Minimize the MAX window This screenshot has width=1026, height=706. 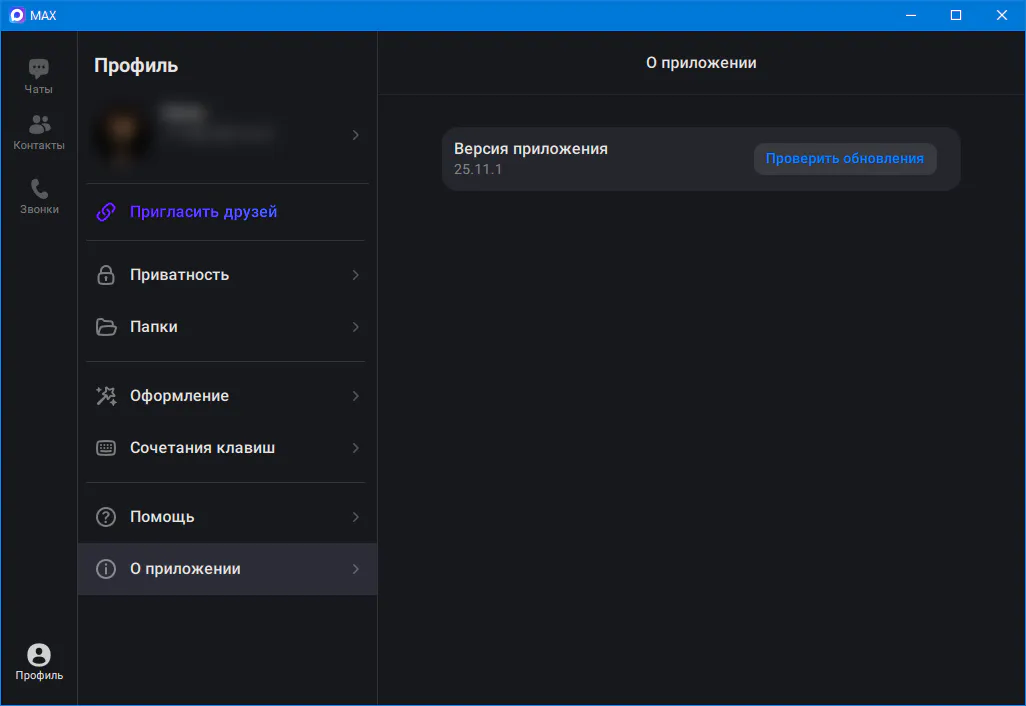point(911,15)
